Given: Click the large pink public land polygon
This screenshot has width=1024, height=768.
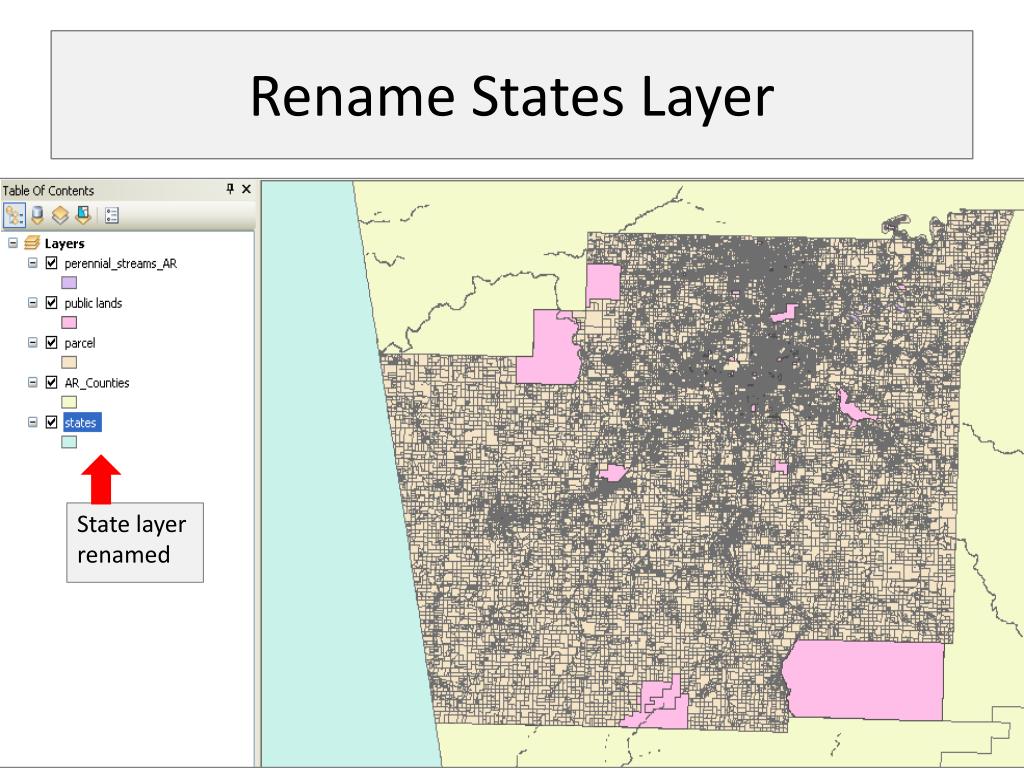Looking at the screenshot, I should [864, 680].
